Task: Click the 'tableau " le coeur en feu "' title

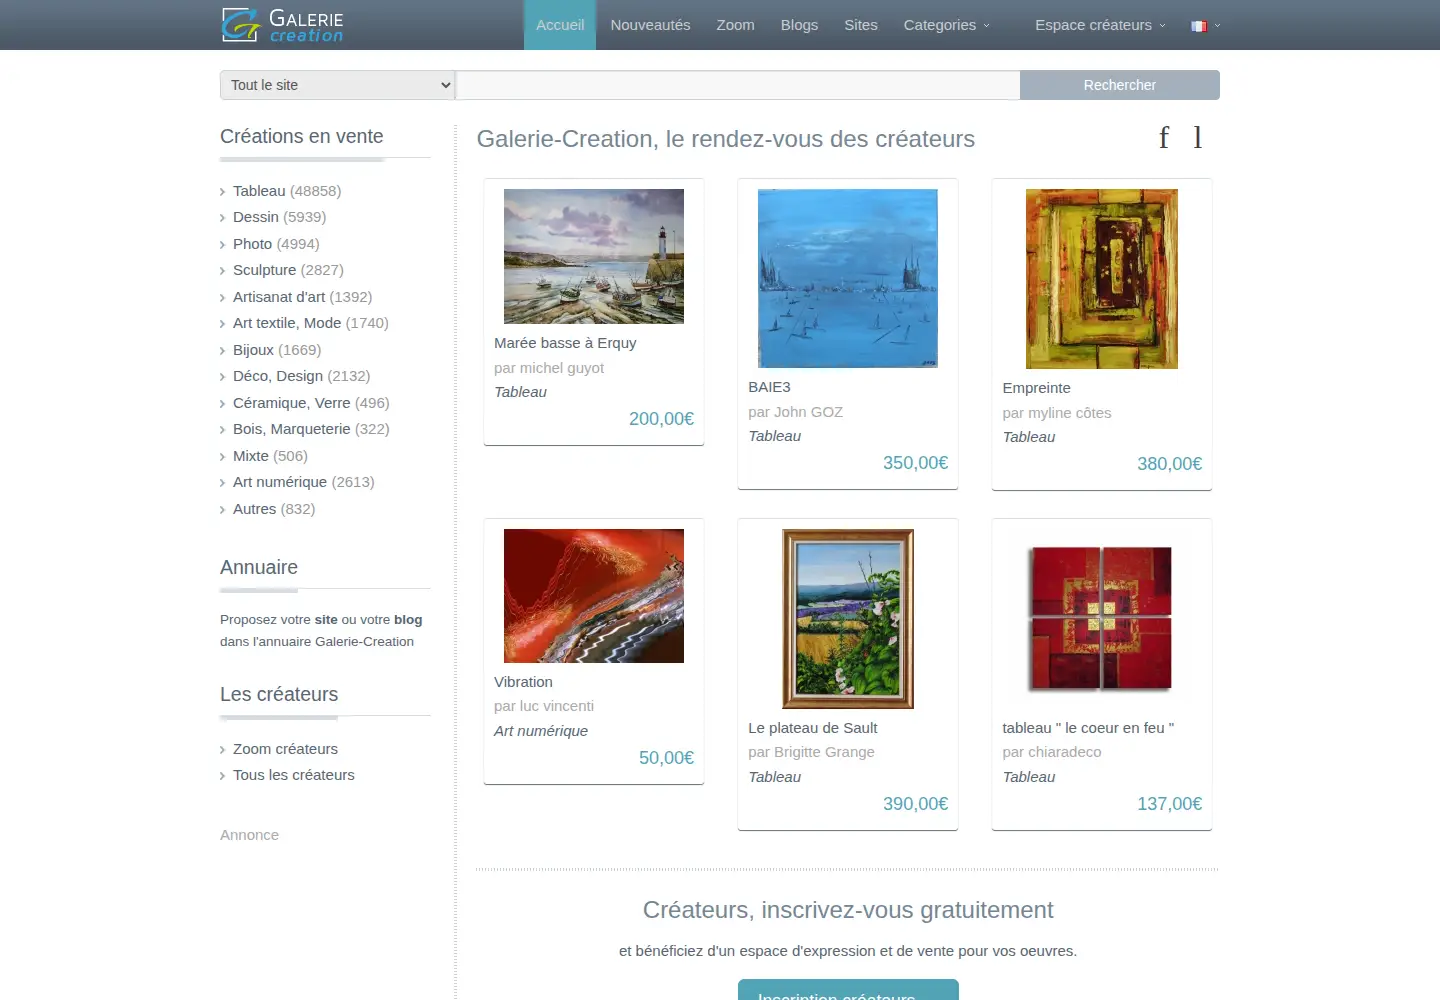Action: tap(1088, 728)
